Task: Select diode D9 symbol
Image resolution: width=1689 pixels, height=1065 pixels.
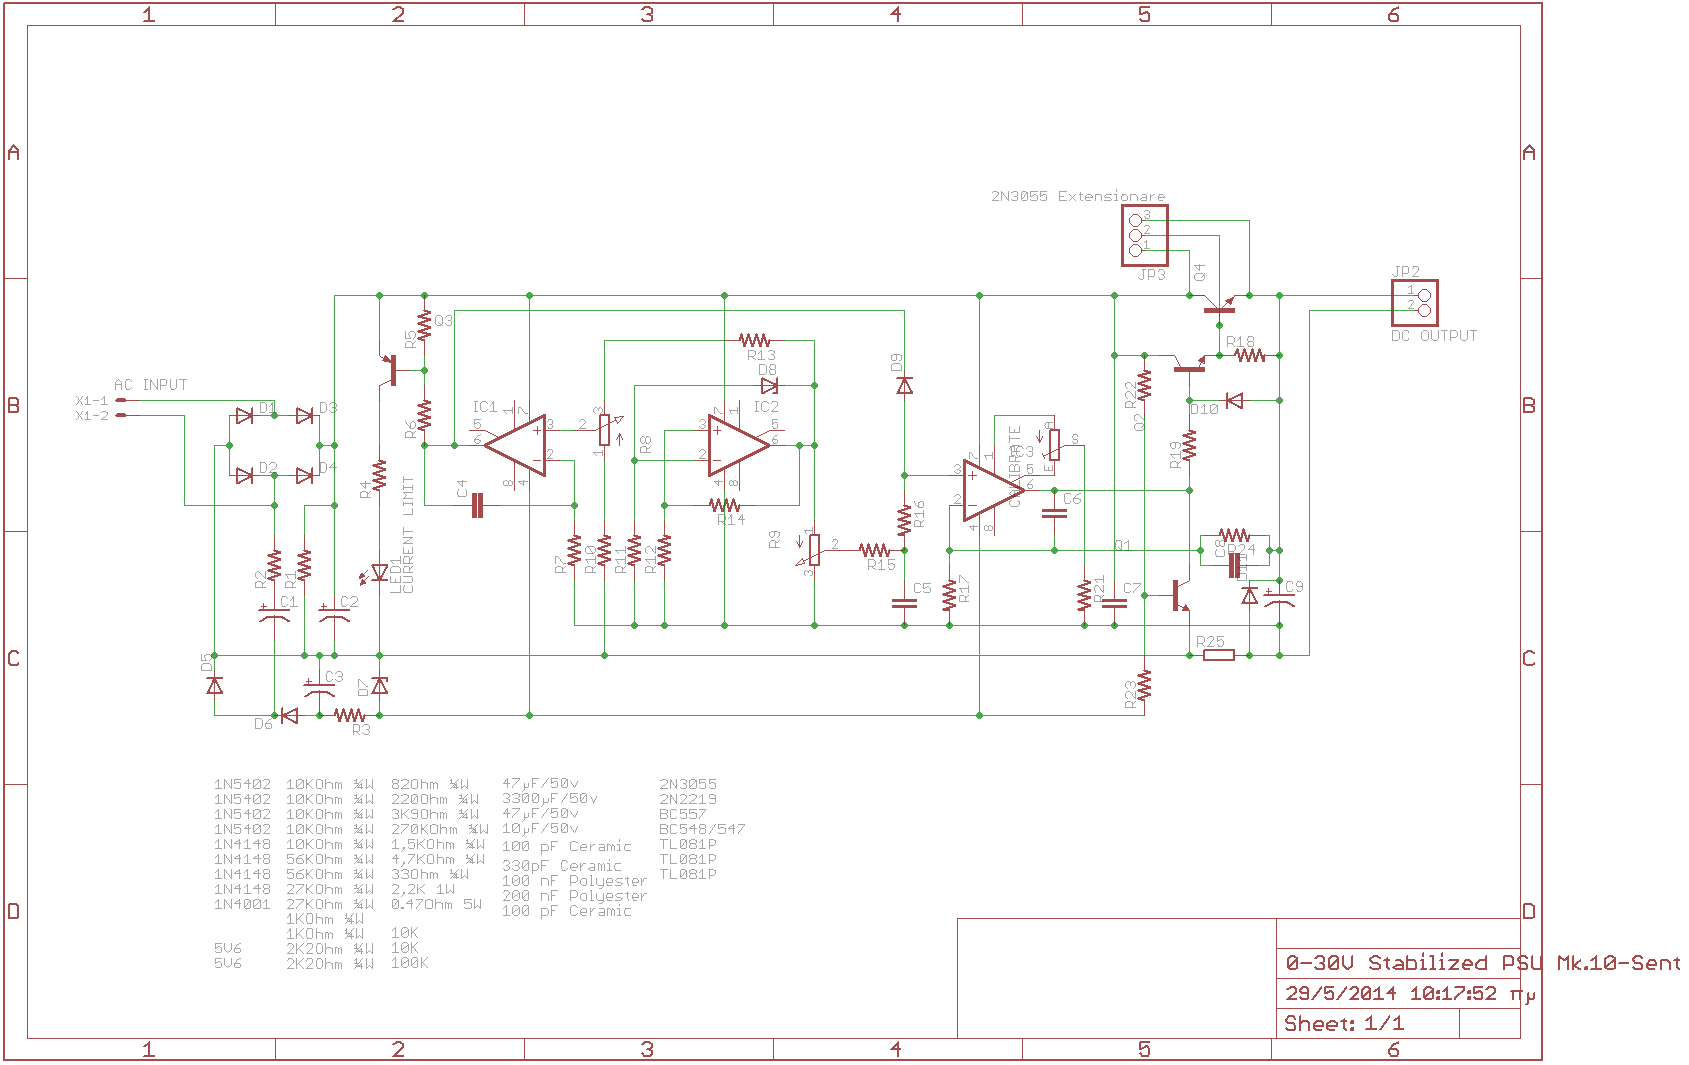Action: pyautogui.click(x=904, y=385)
